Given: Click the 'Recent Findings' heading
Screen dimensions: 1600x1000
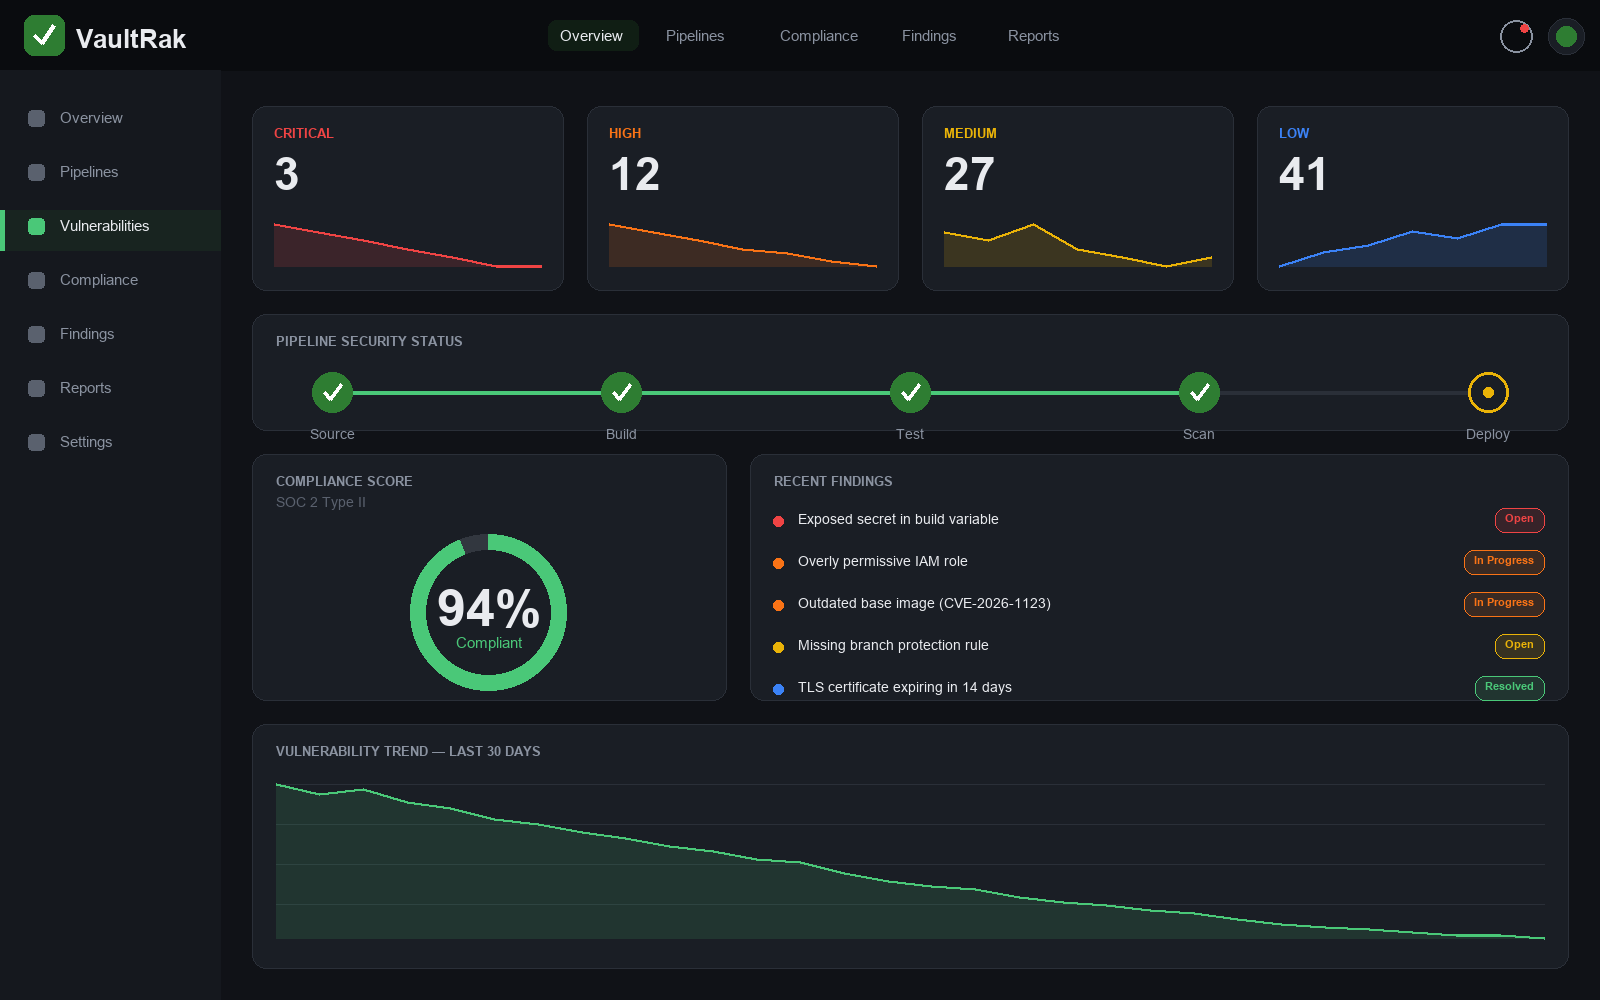Looking at the screenshot, I should click(x=833, y=481).
